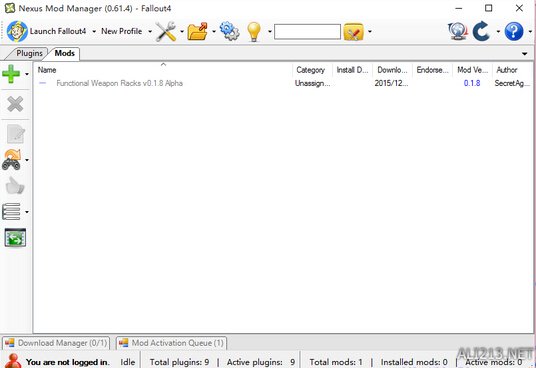Switch to the Plugins tab
The width and height of the screenshot is (536, 368).
tap(29, 53)
